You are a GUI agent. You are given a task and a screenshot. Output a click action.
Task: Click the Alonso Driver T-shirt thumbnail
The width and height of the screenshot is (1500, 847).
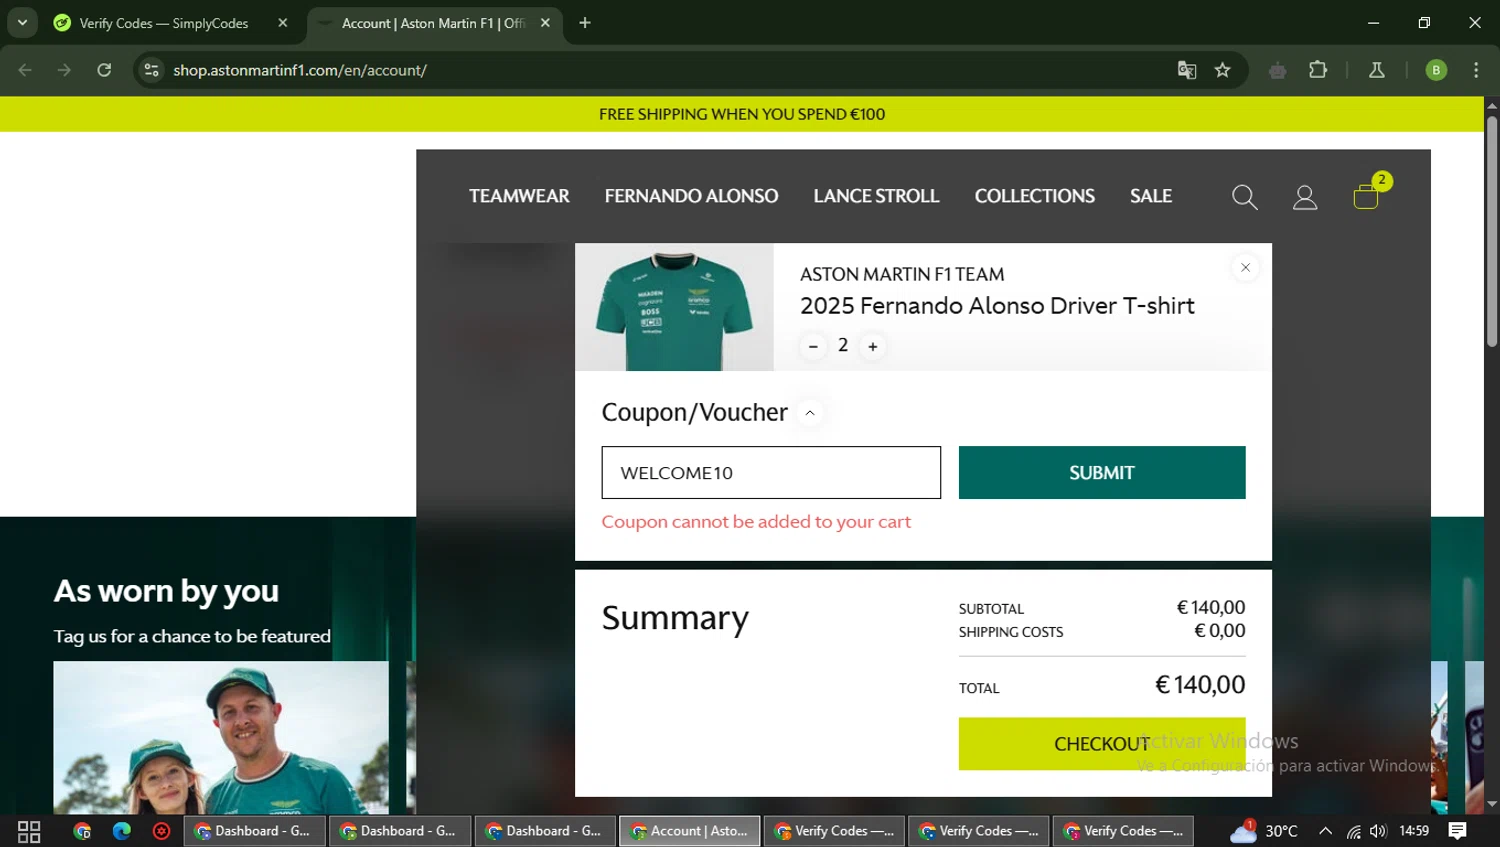pyautogui.click(x=674, y=307)
